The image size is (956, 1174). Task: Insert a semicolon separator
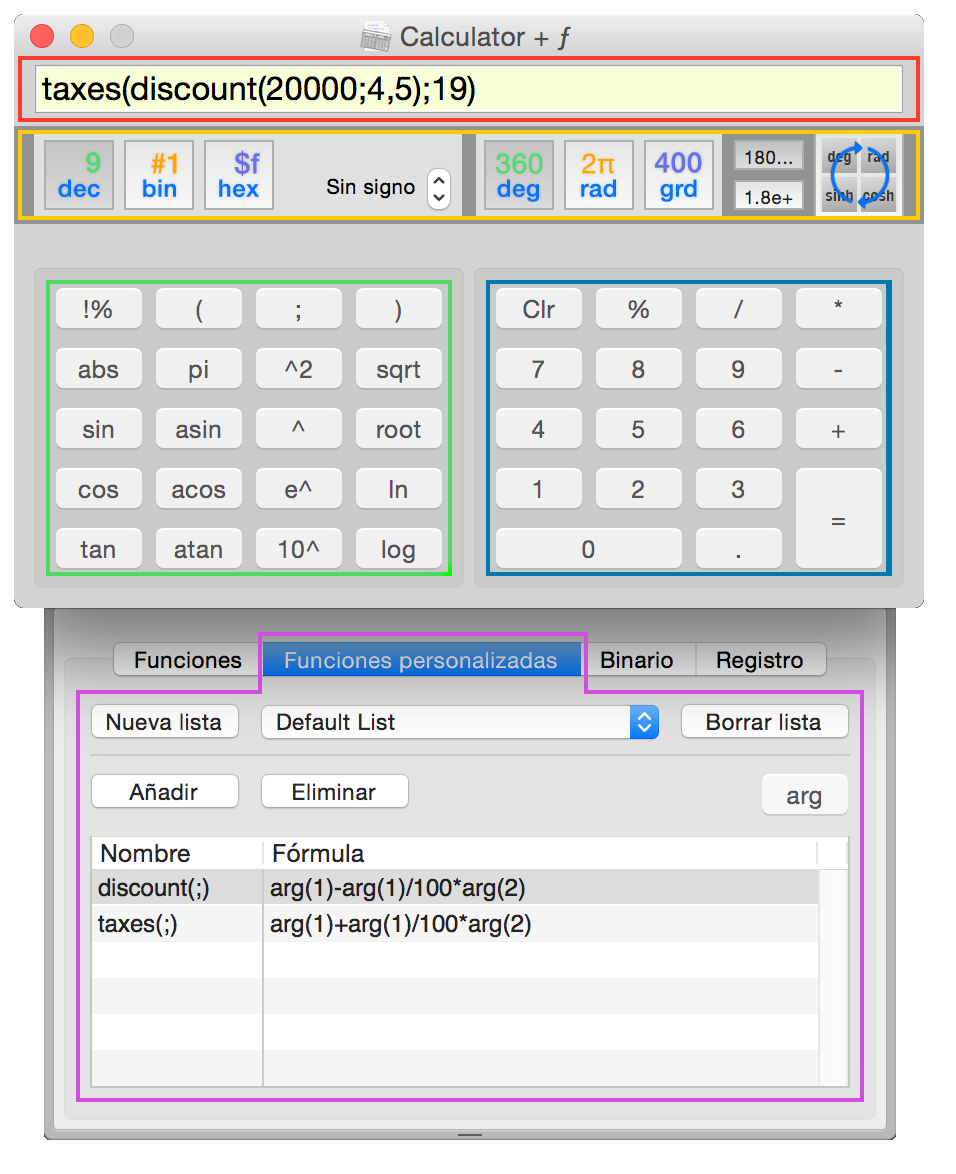[x=299, y=309]
